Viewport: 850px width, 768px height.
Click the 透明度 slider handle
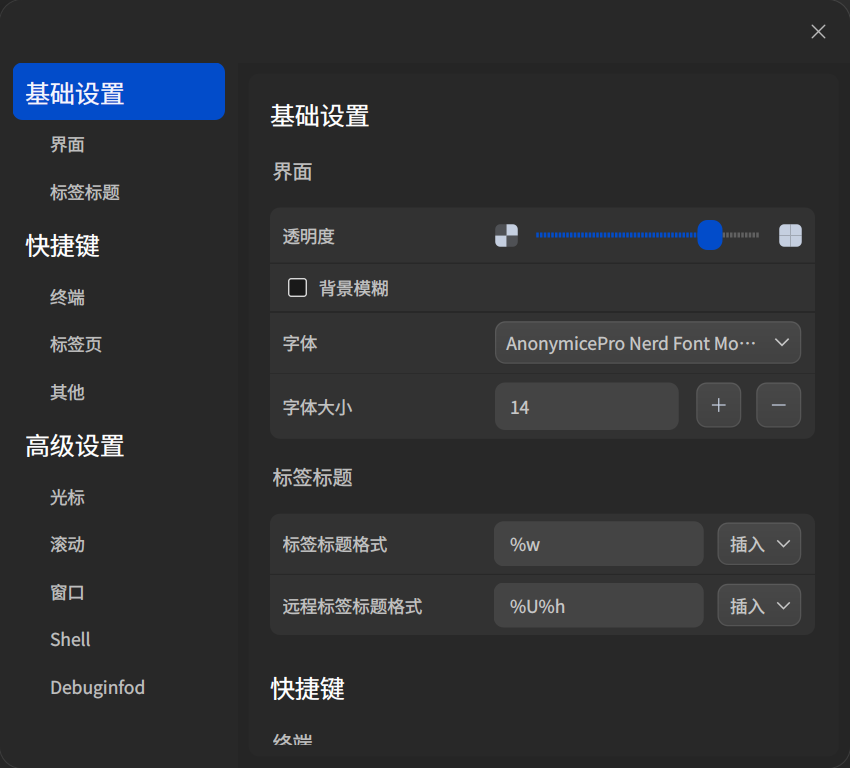[710, 235]
